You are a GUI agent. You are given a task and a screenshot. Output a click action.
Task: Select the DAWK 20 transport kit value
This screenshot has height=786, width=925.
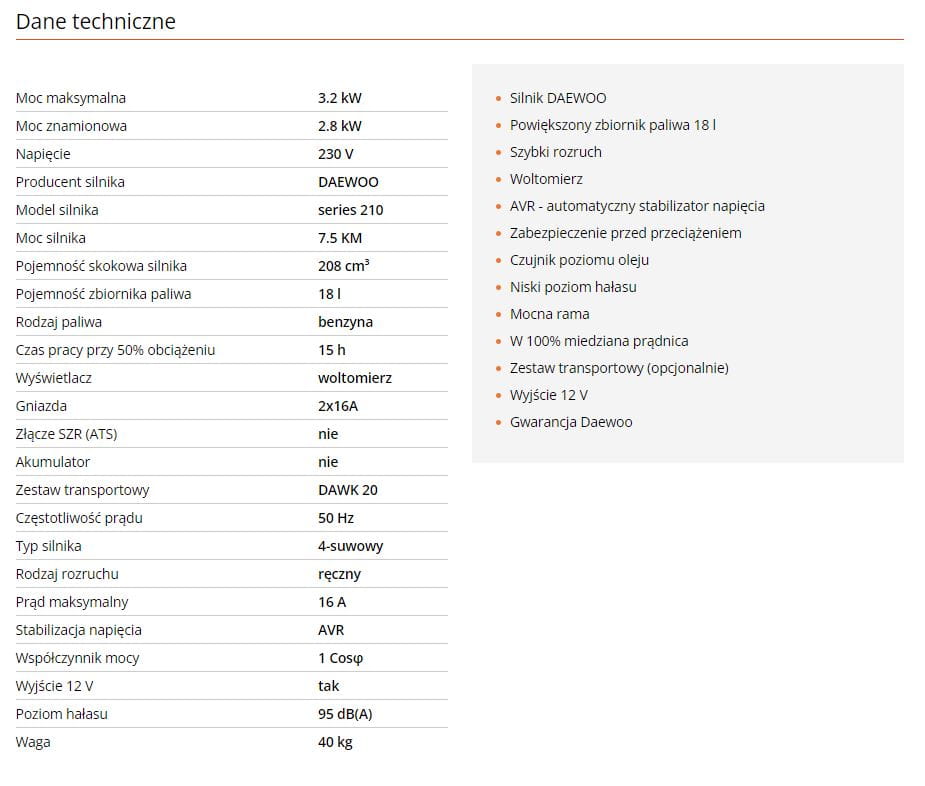[x=348, y=490]
